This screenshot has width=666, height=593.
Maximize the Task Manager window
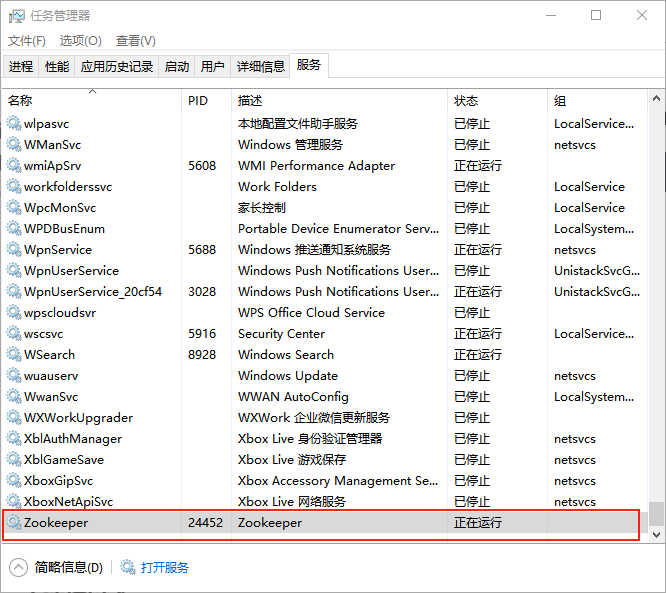(x=596, y=15)
